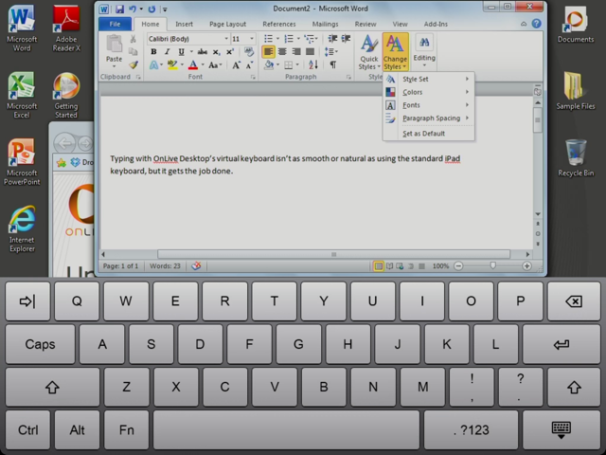Open Internet Explorer desktop shortcut
Image resolution: width=606 pixels, height=455 pixels.
coord(22,229)
